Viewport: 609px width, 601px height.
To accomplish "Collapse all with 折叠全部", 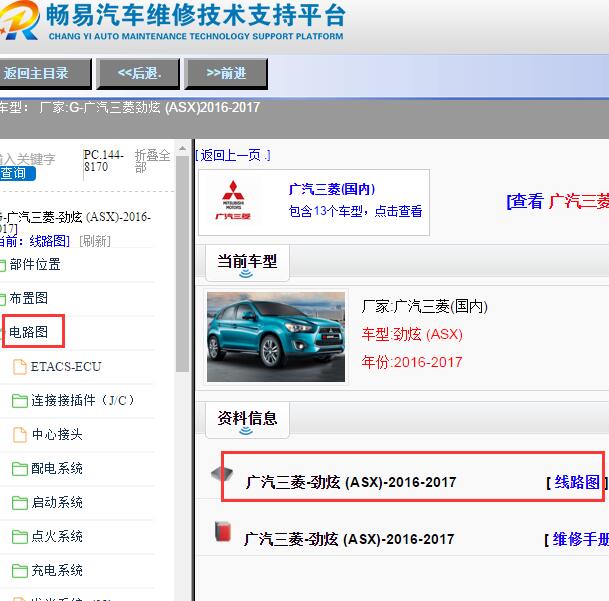I will point(152,160).
